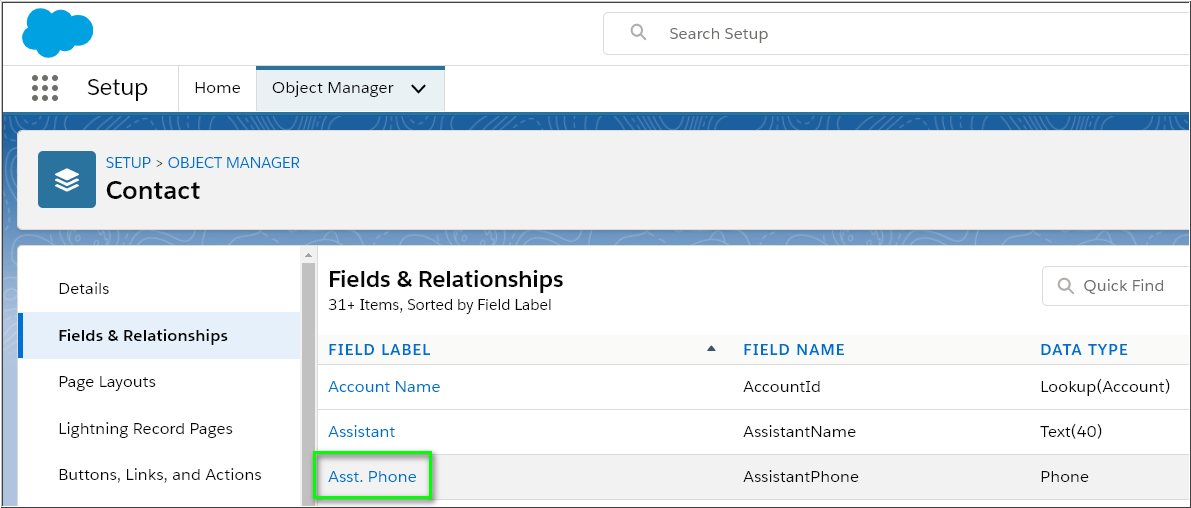
Task: Open the Object Manager tab
Action: tap(333, 88)
